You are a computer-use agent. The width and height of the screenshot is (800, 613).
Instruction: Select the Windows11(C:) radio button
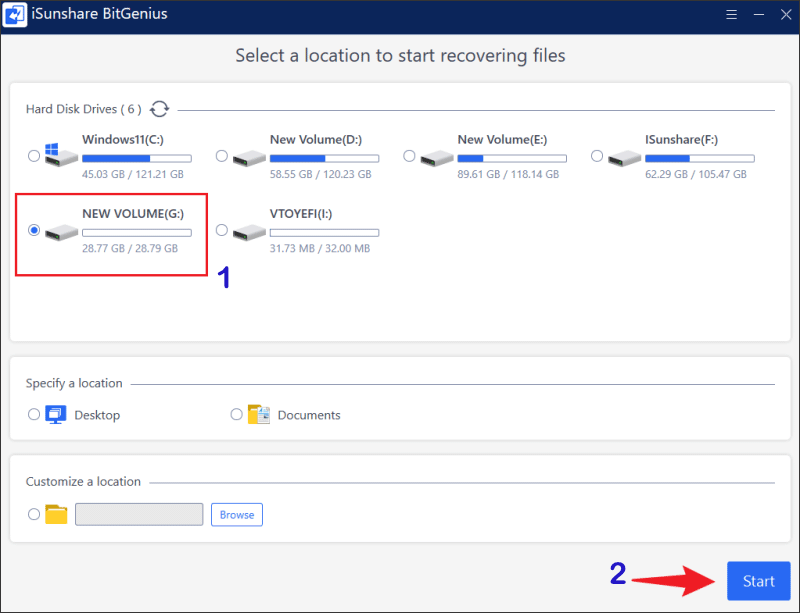click(35, 156)
